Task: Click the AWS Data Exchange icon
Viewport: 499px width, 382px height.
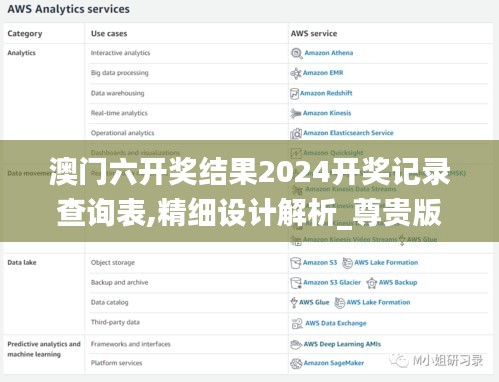Action: coord(297,323)
